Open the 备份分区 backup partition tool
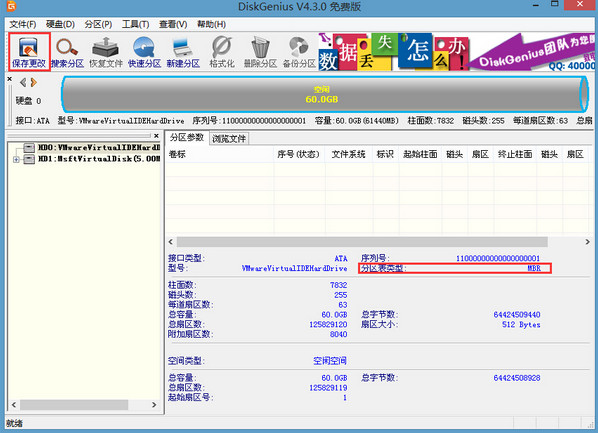The width and height of the screenshot is (598, 433). 299,52
